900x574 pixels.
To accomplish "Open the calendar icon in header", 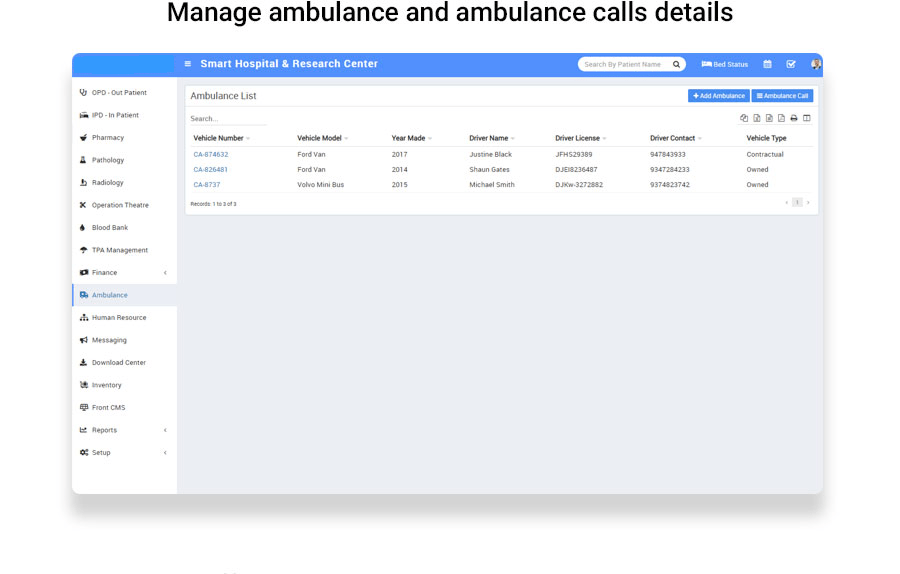I will [x=767, y=64].
